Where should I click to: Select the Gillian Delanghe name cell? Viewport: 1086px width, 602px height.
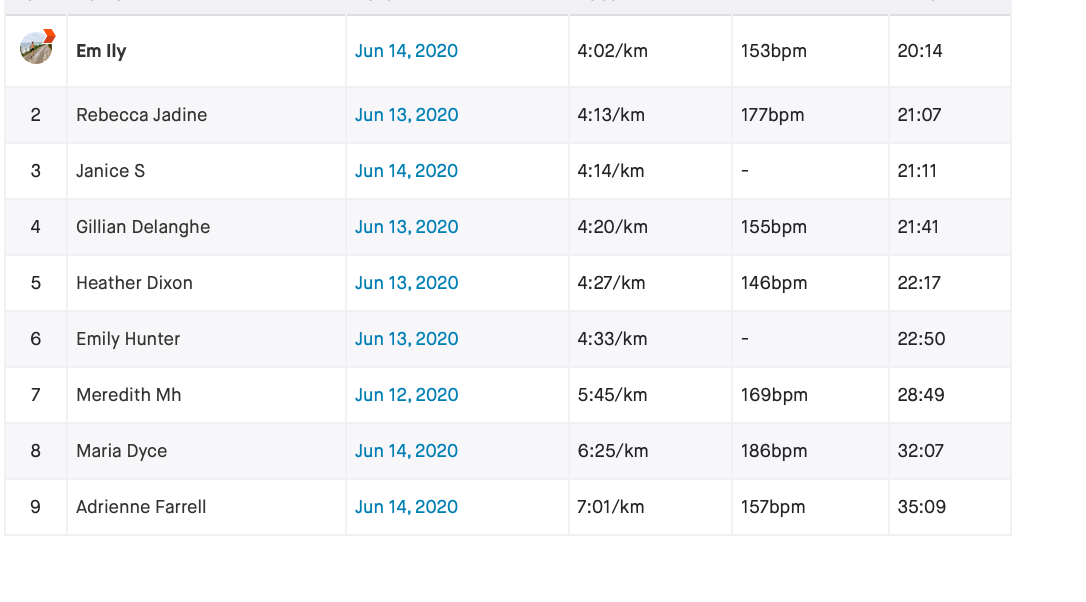[206, 227]
